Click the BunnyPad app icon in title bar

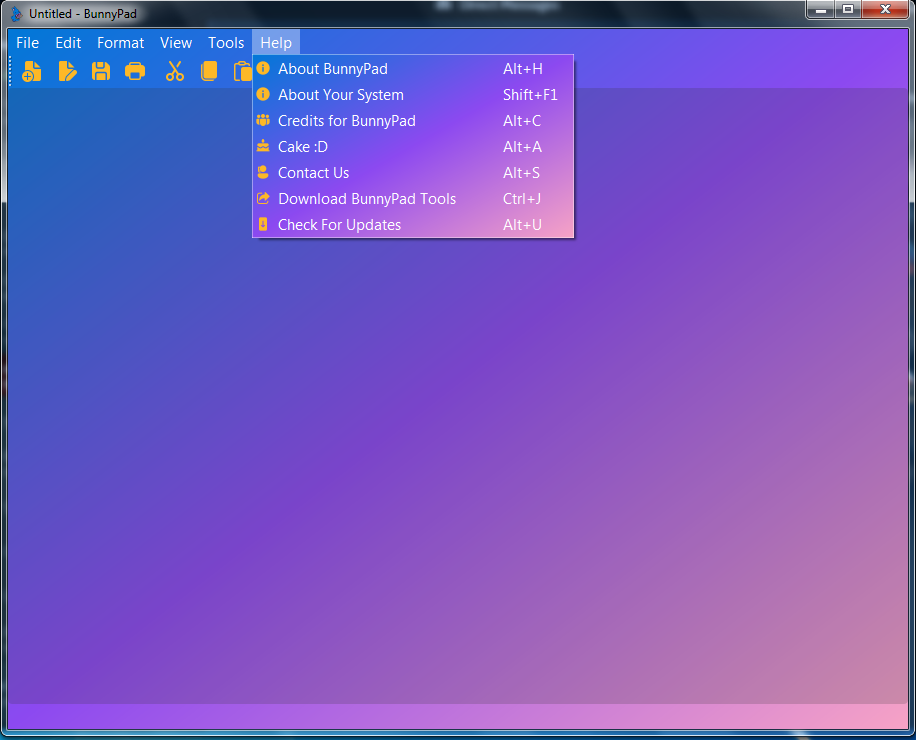pos(16,13)
